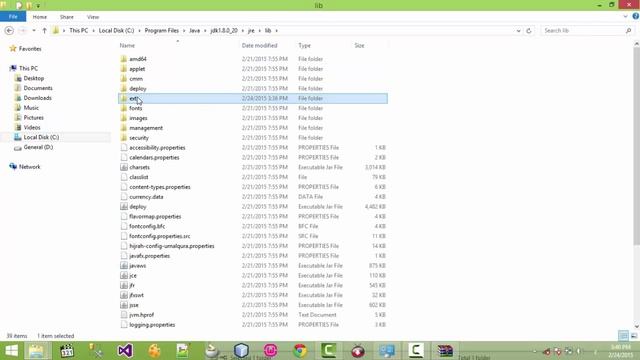
Task: Switch to details view layout icon
Action: click(623, 336)
